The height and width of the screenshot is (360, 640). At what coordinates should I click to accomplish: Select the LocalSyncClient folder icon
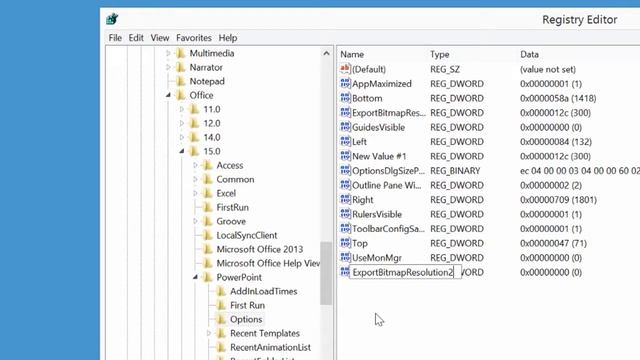point(208,235)
